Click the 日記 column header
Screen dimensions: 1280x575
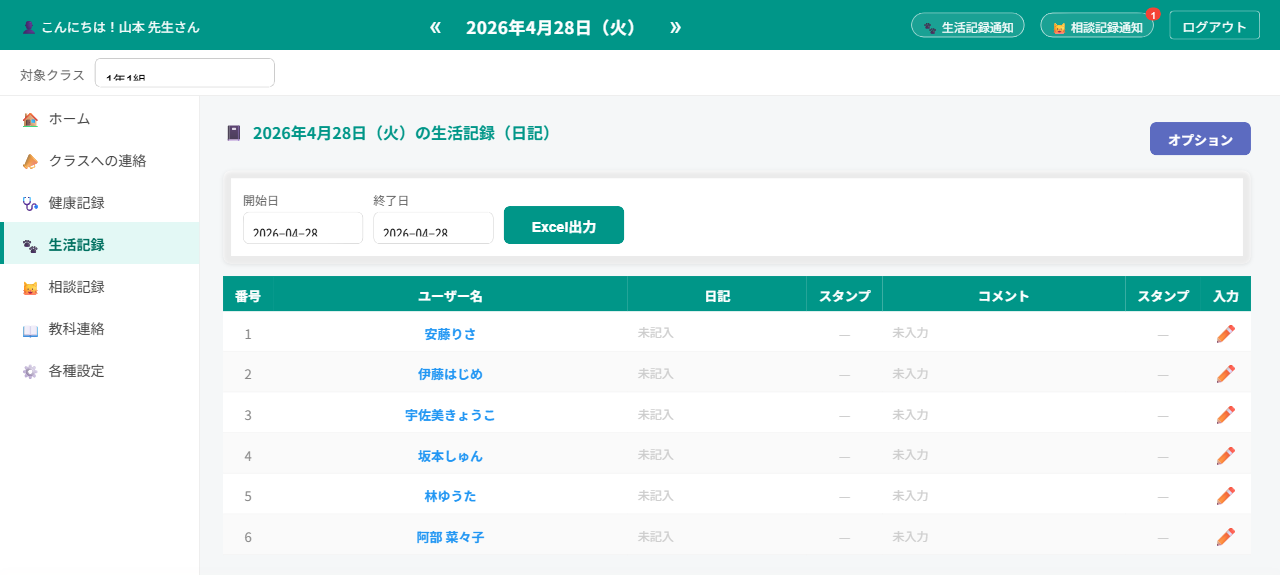717,296
